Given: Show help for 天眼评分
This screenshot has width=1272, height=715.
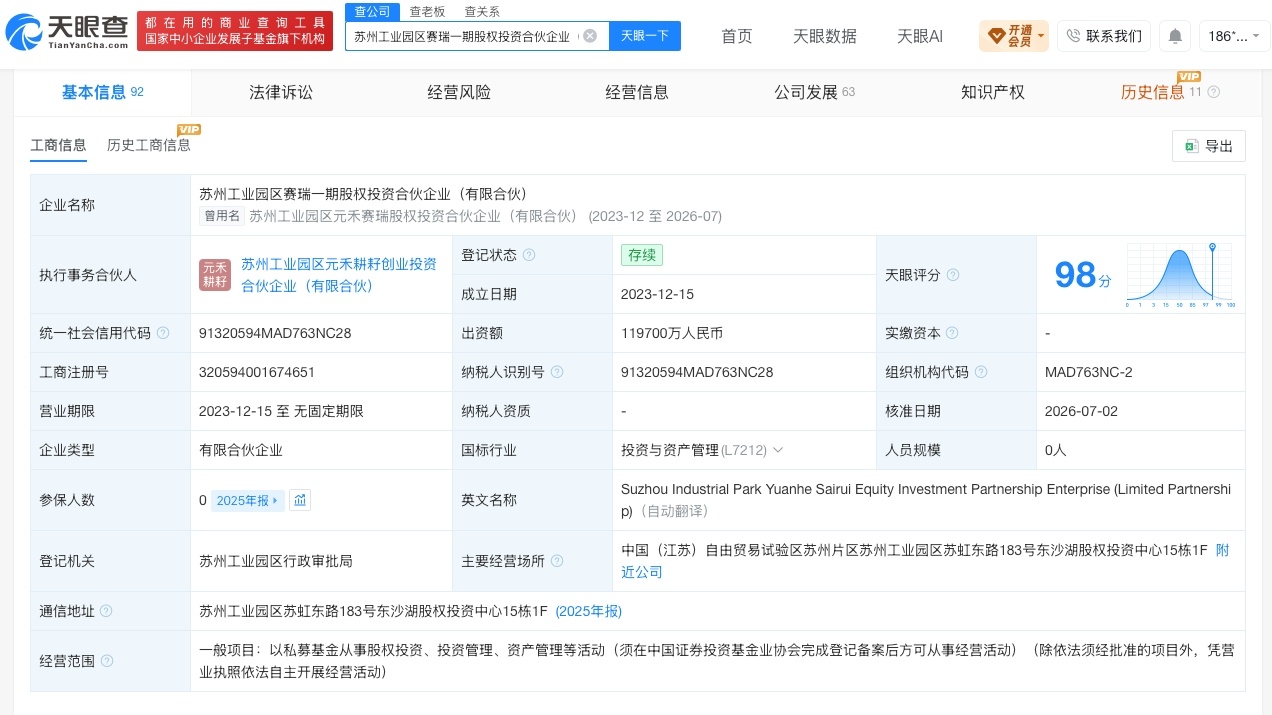Looking at the screenshot, I should [953, 275].
